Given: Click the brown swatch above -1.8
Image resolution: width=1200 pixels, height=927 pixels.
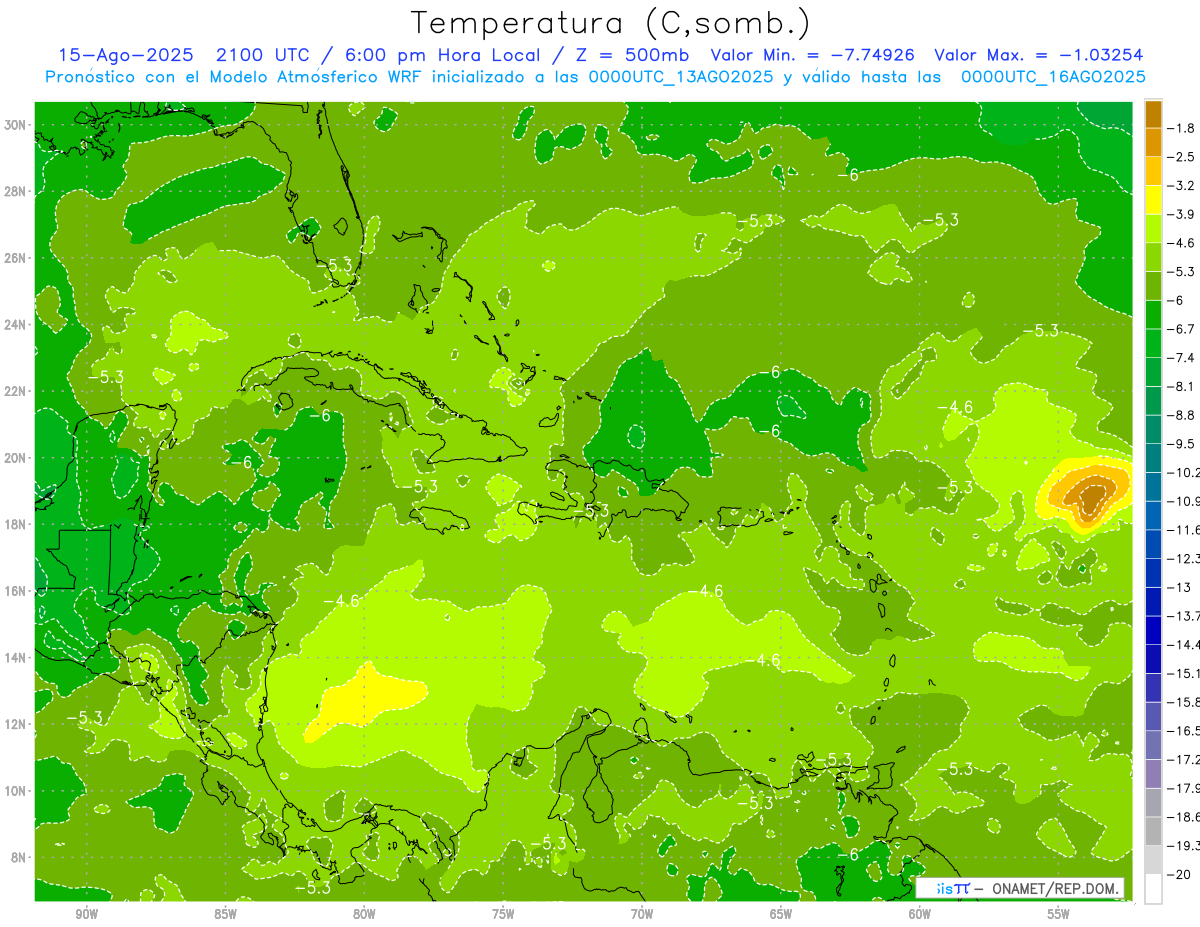Looking at the screenshot, I should 1153,114.
